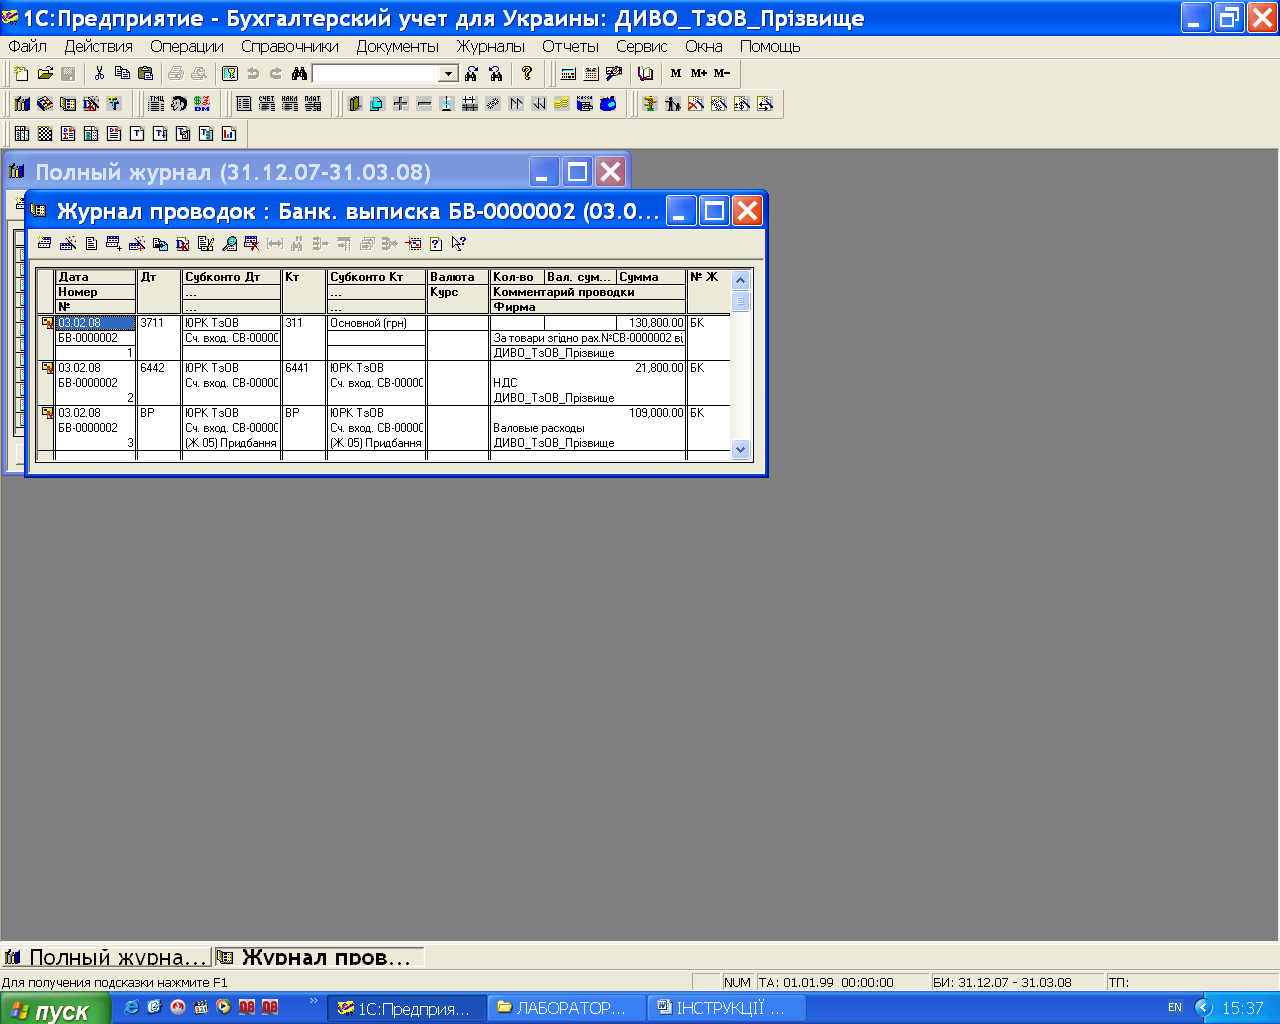Click the bar chart icon in third toolbar

click(229, 133)
